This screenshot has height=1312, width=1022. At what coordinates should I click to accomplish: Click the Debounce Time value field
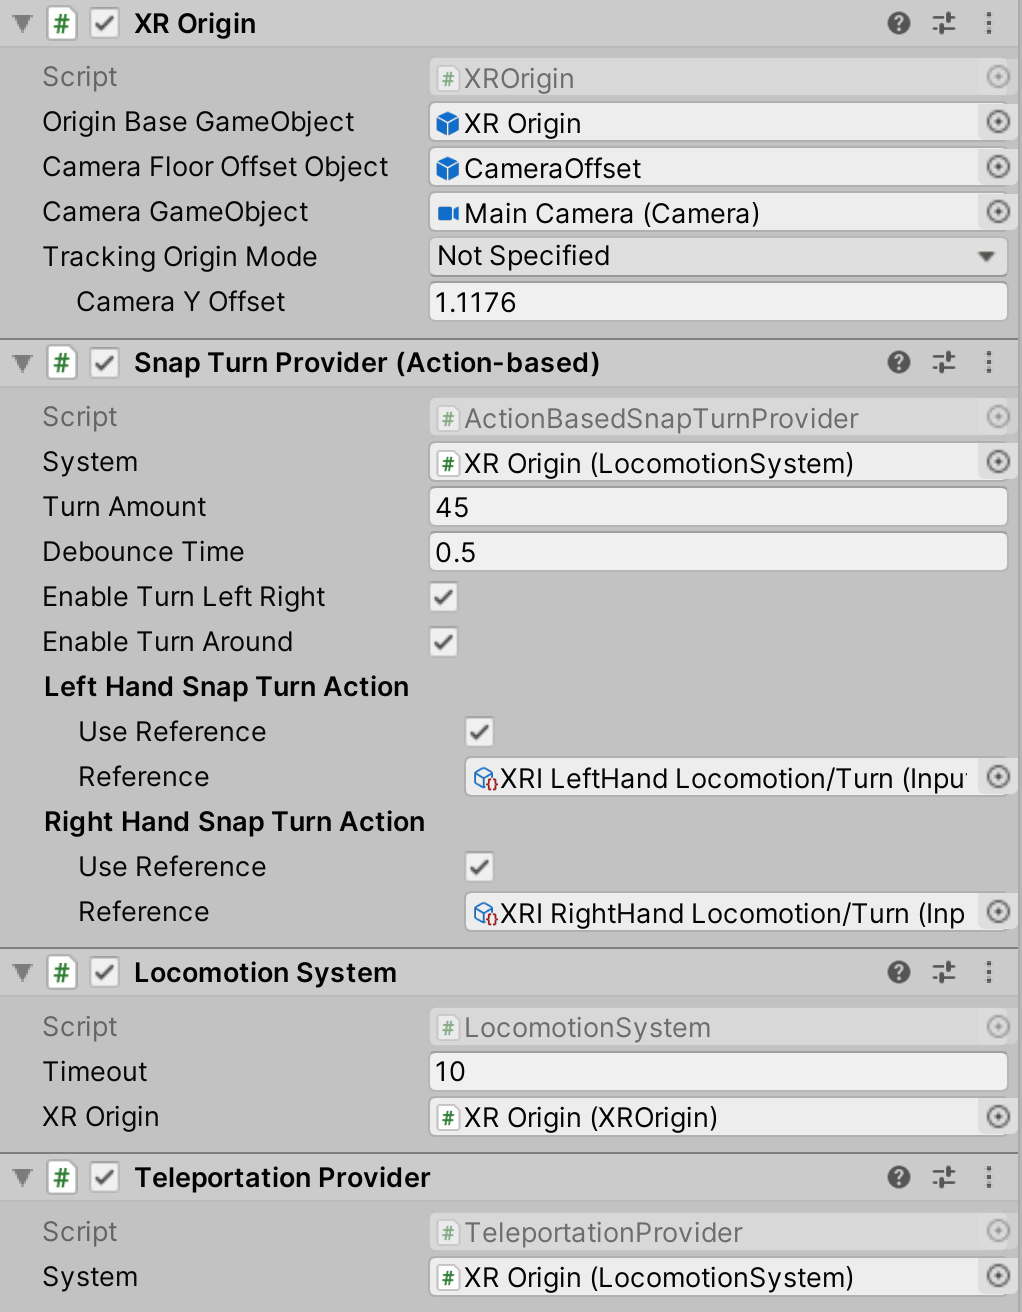718,551
